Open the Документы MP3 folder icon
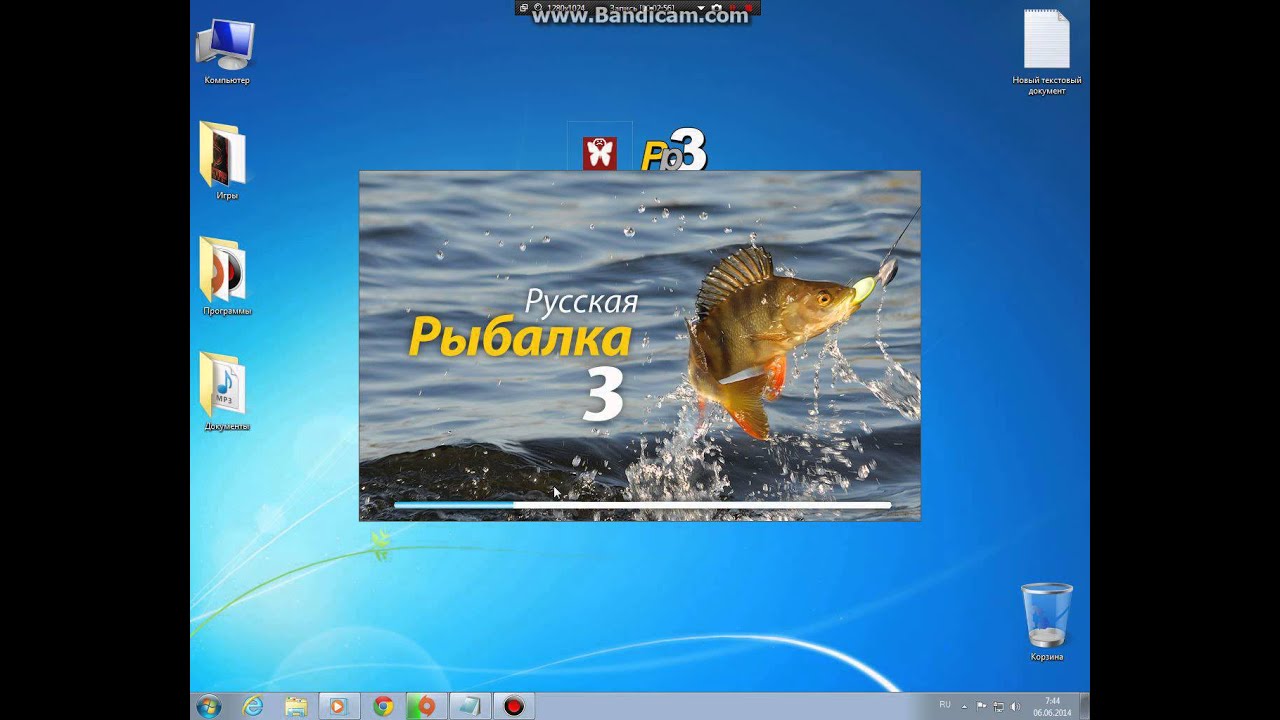 point(227,392)
